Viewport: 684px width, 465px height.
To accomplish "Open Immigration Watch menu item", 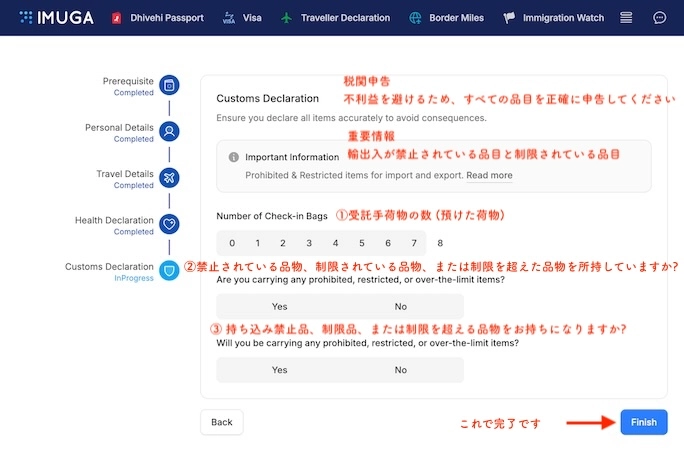I will click(563, 18).
